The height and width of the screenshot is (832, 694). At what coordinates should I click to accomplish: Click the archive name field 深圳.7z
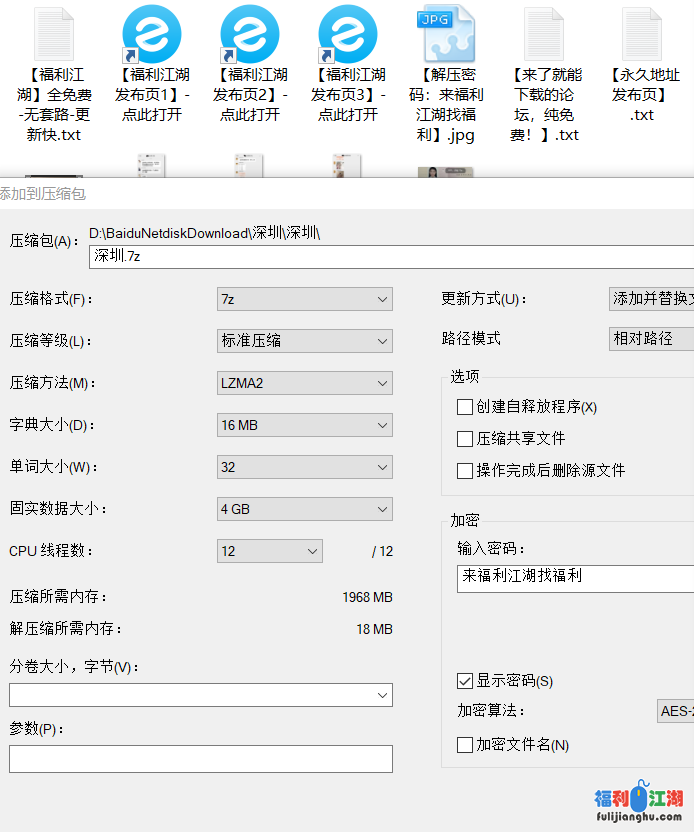click(390, 256)
